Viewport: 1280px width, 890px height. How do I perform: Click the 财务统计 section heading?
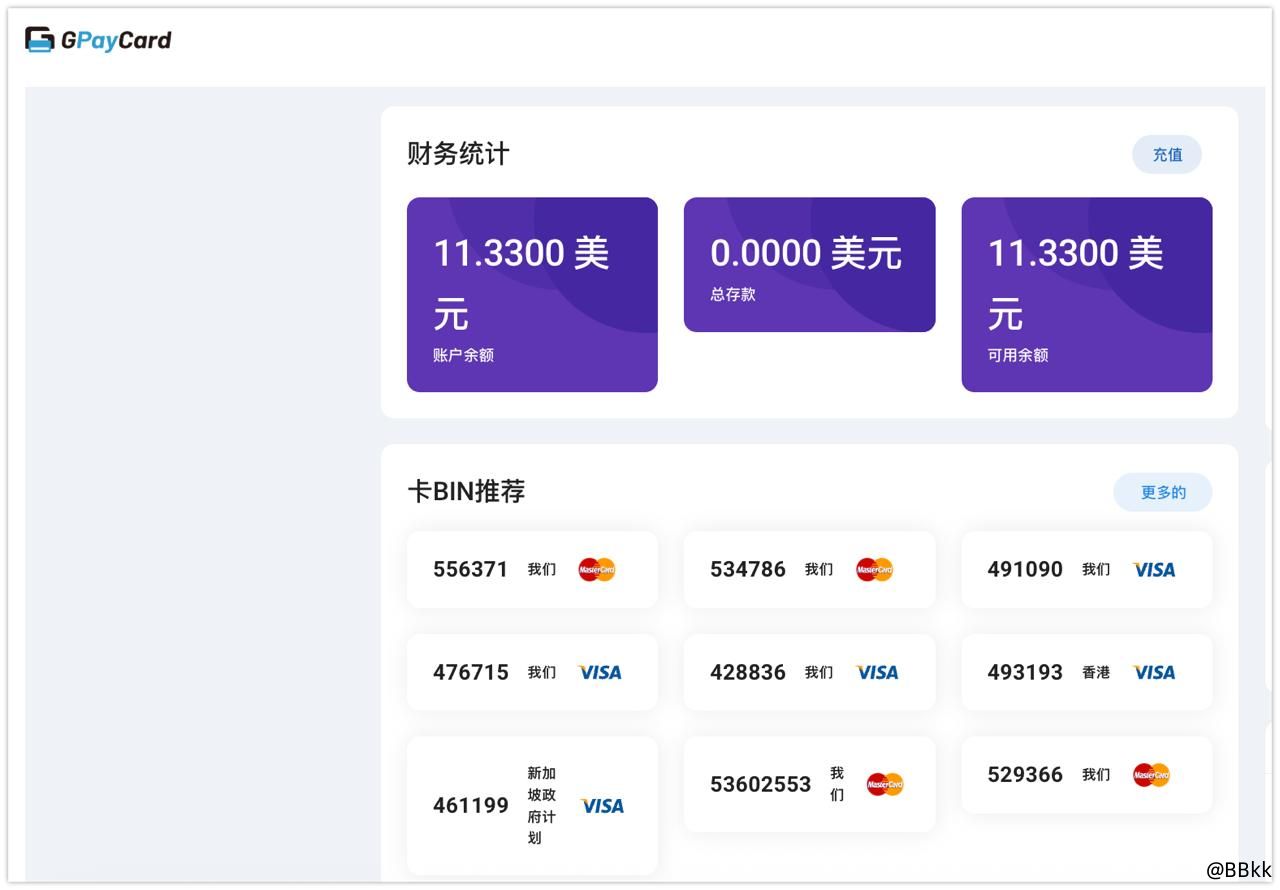point(458,154)
